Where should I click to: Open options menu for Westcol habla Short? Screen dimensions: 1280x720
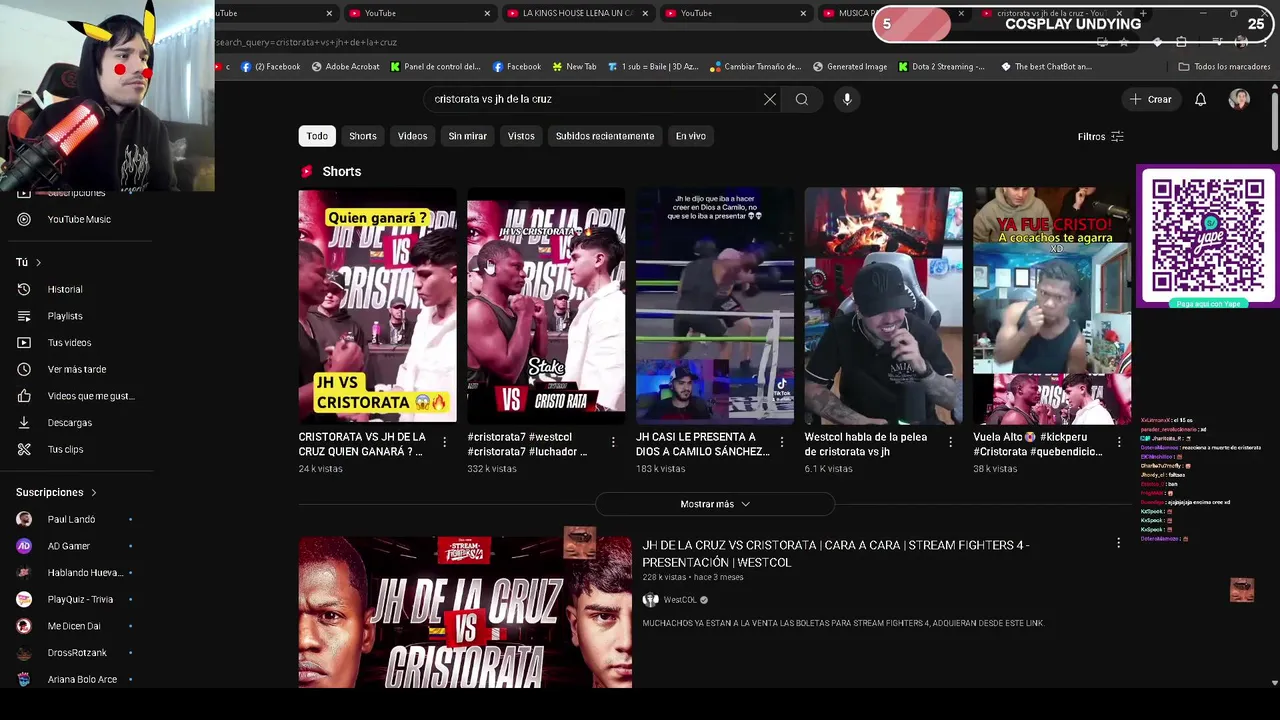pyautogui.click(x=951, y=442)
